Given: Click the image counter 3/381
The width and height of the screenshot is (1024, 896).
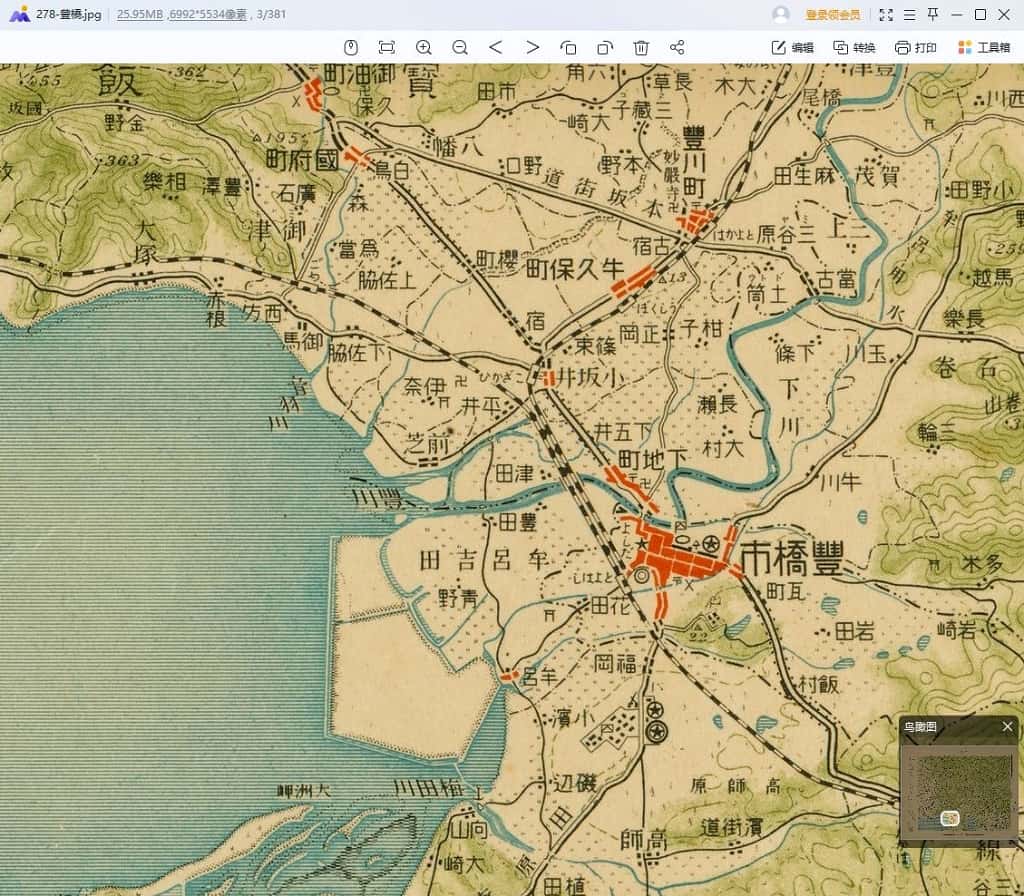Looking at the screenshot, I should click(270, 14).
